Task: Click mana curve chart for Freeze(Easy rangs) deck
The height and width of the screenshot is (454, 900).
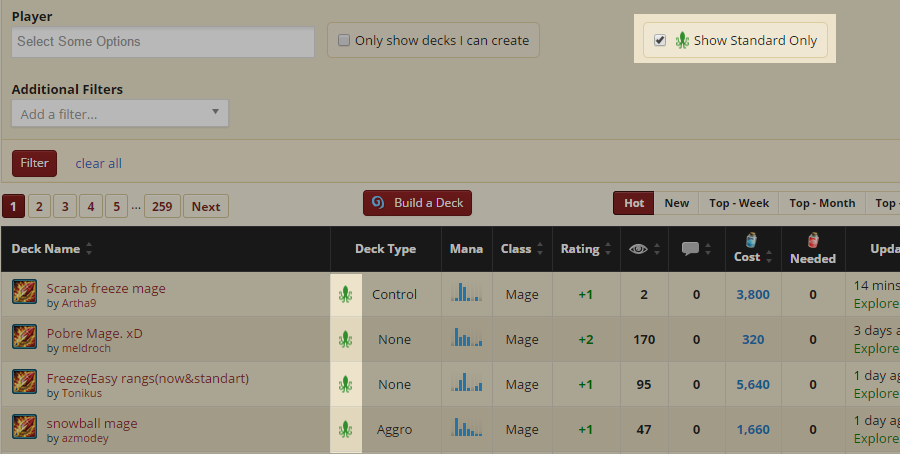Action: tap(466, 382)
